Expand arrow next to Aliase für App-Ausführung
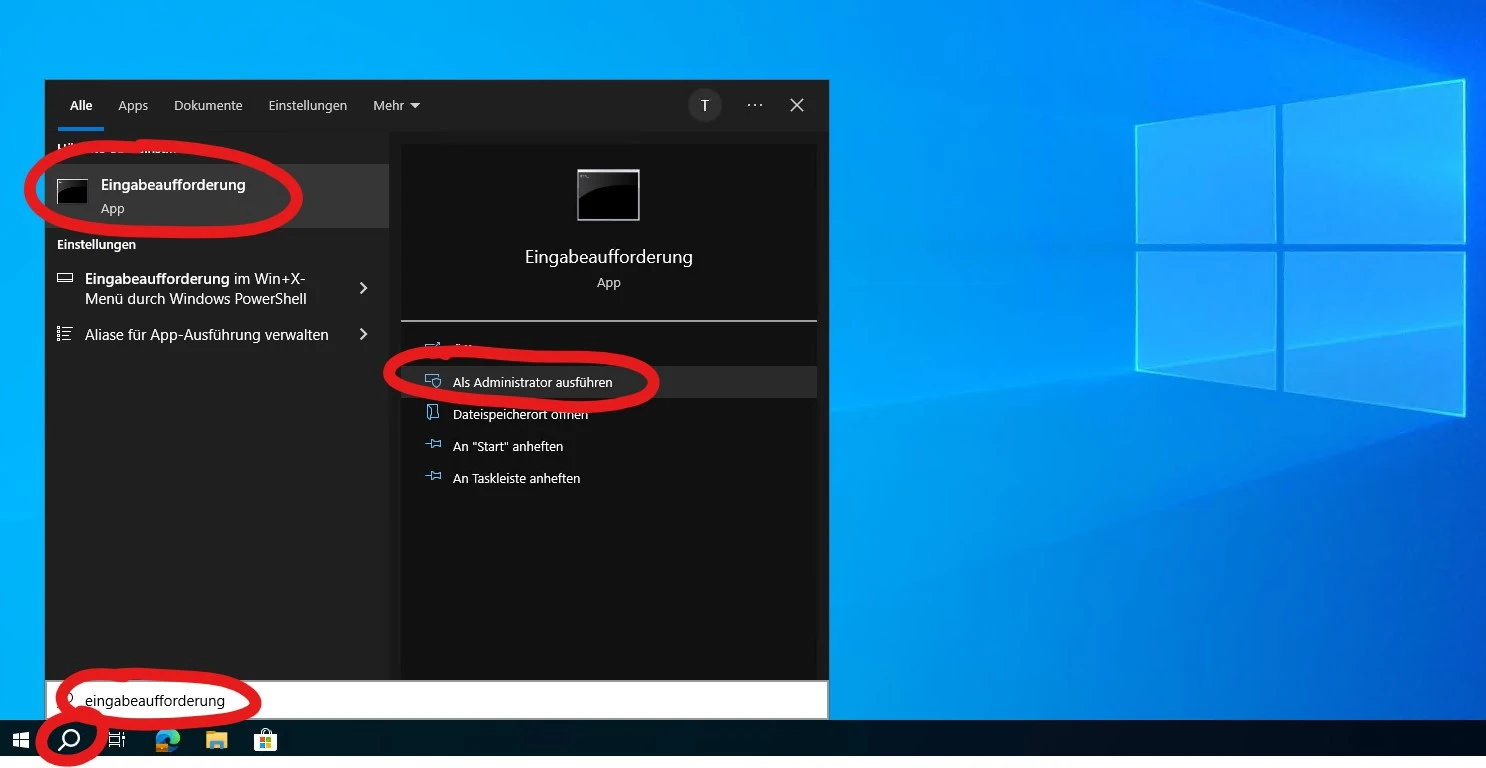Screen dimensions: 1486x768 point(363,334)
